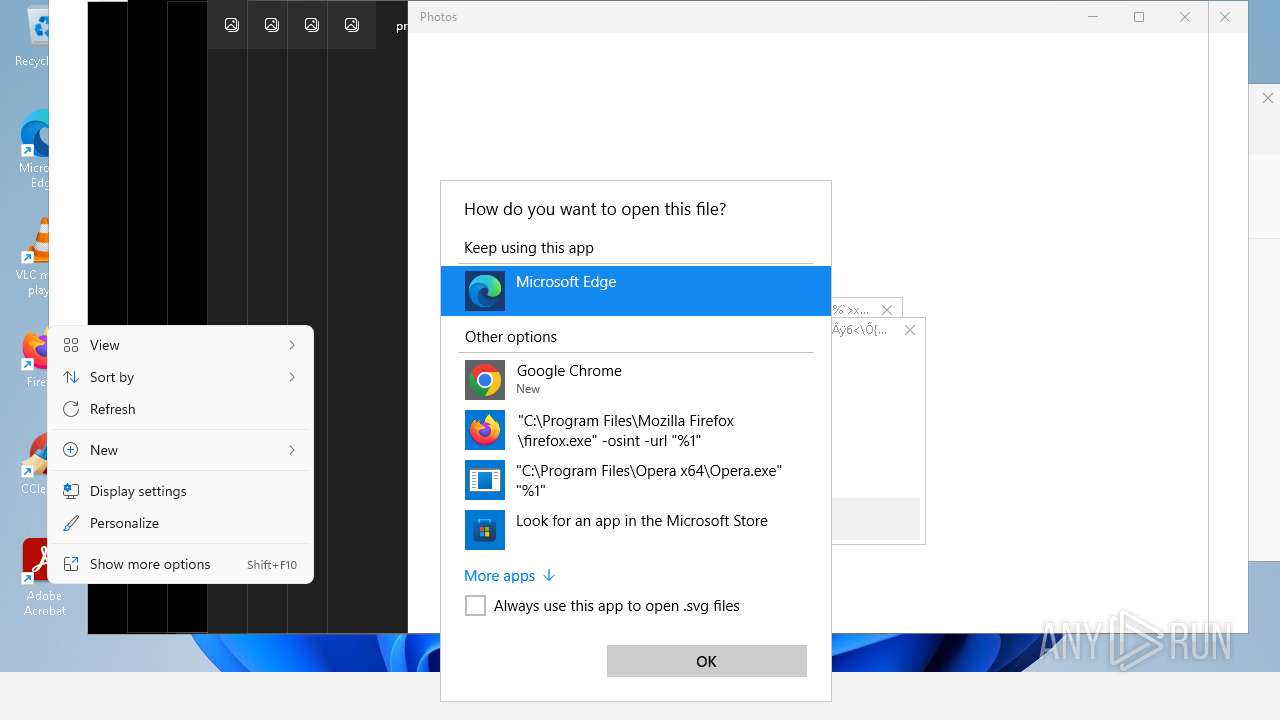Expand the View submenu chevron
Image resolution: width=1280 pixels, height=720 pixels.
click(x=292, y=345)
